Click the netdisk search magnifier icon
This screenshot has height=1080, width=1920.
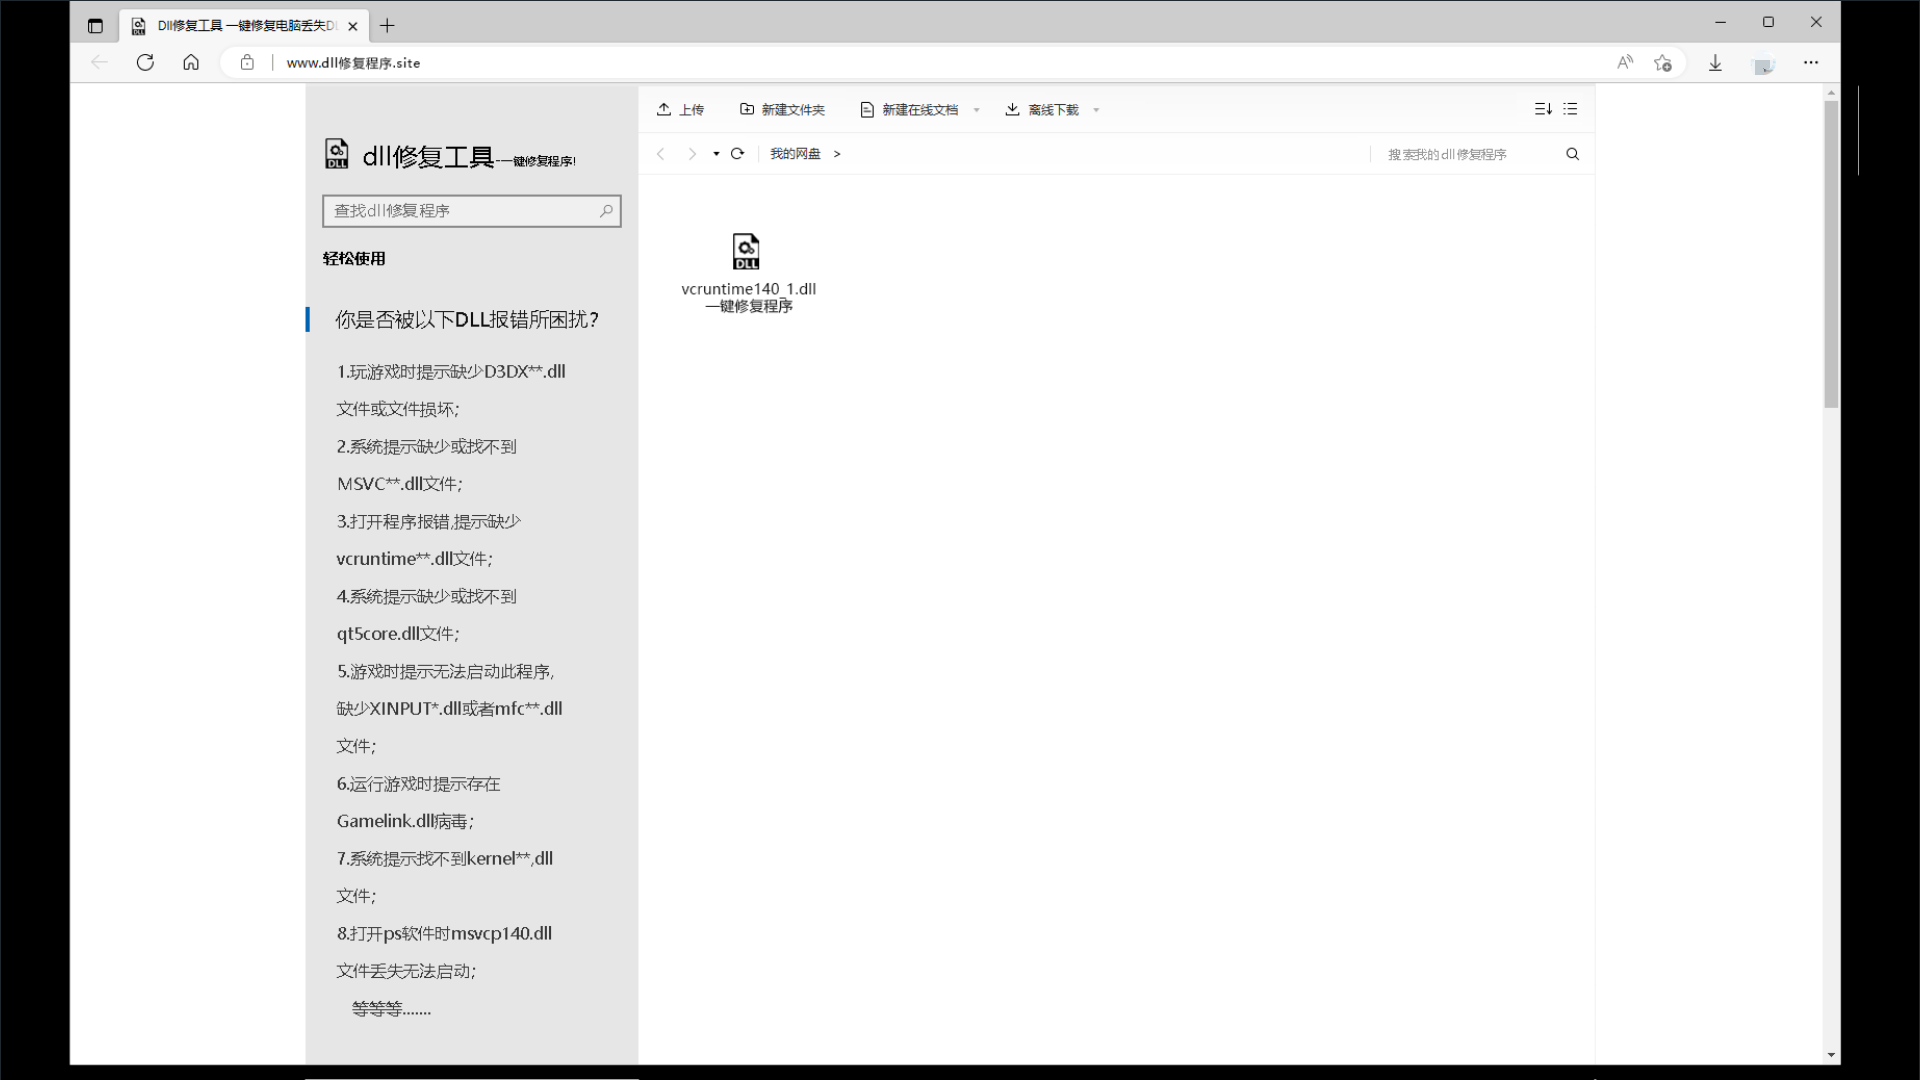[x=1572, y=154]
